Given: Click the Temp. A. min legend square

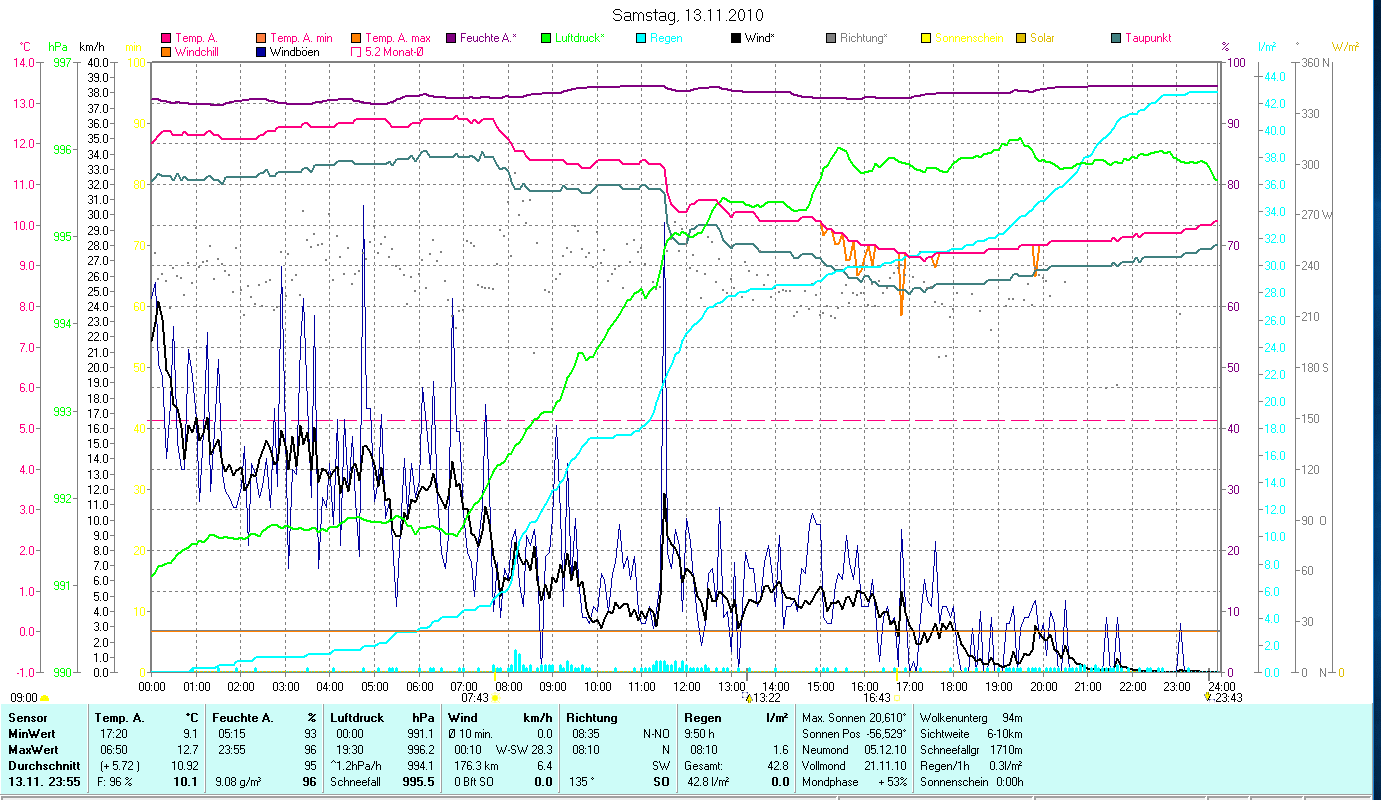Looking at the screenshot, I should [262, 39].
